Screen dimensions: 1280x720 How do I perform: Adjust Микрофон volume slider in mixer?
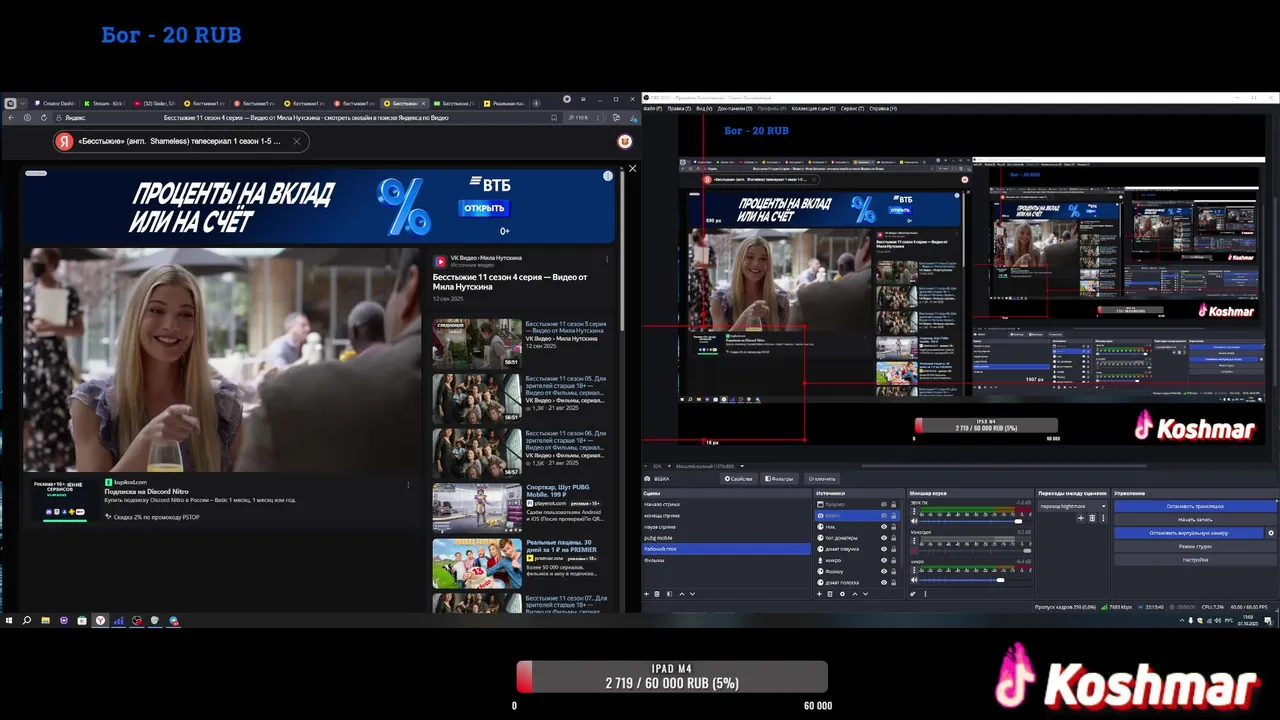pos(975,550)
